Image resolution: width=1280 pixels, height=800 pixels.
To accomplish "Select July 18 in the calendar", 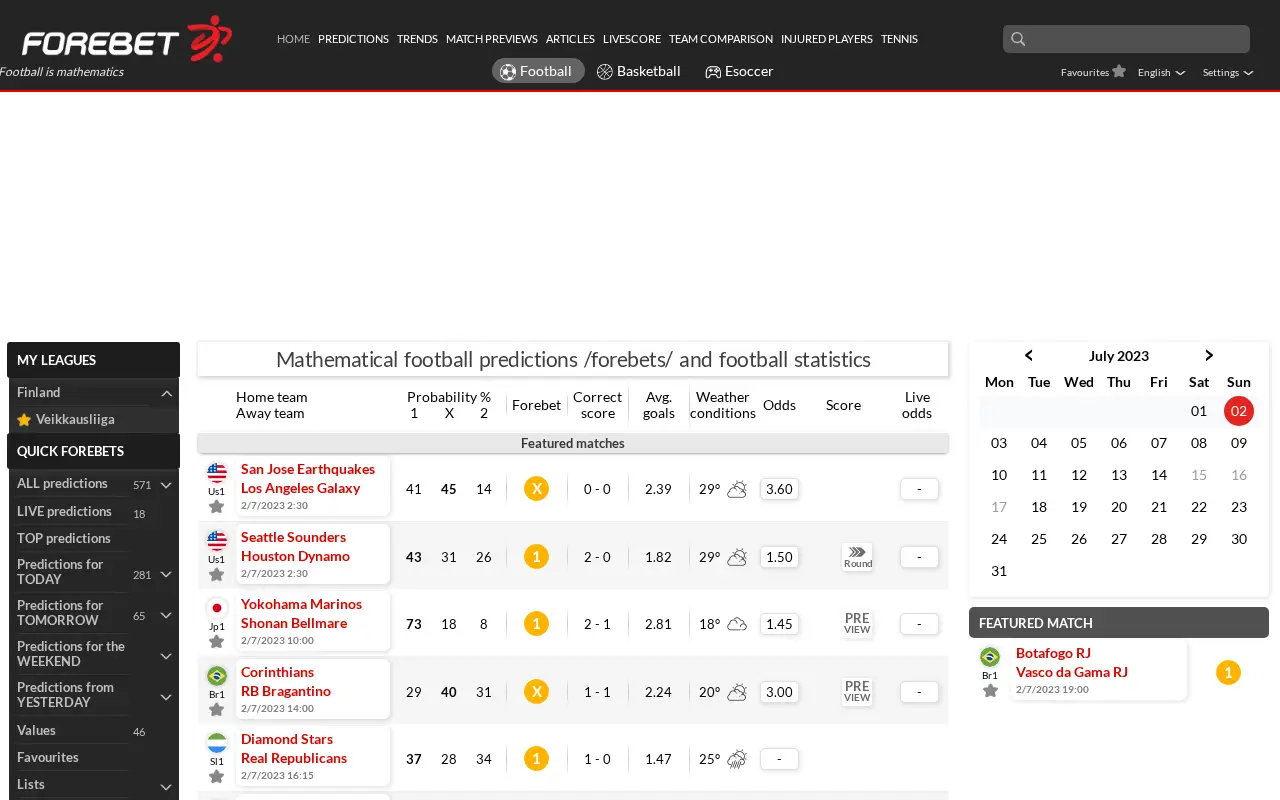I will point(1039,507).
